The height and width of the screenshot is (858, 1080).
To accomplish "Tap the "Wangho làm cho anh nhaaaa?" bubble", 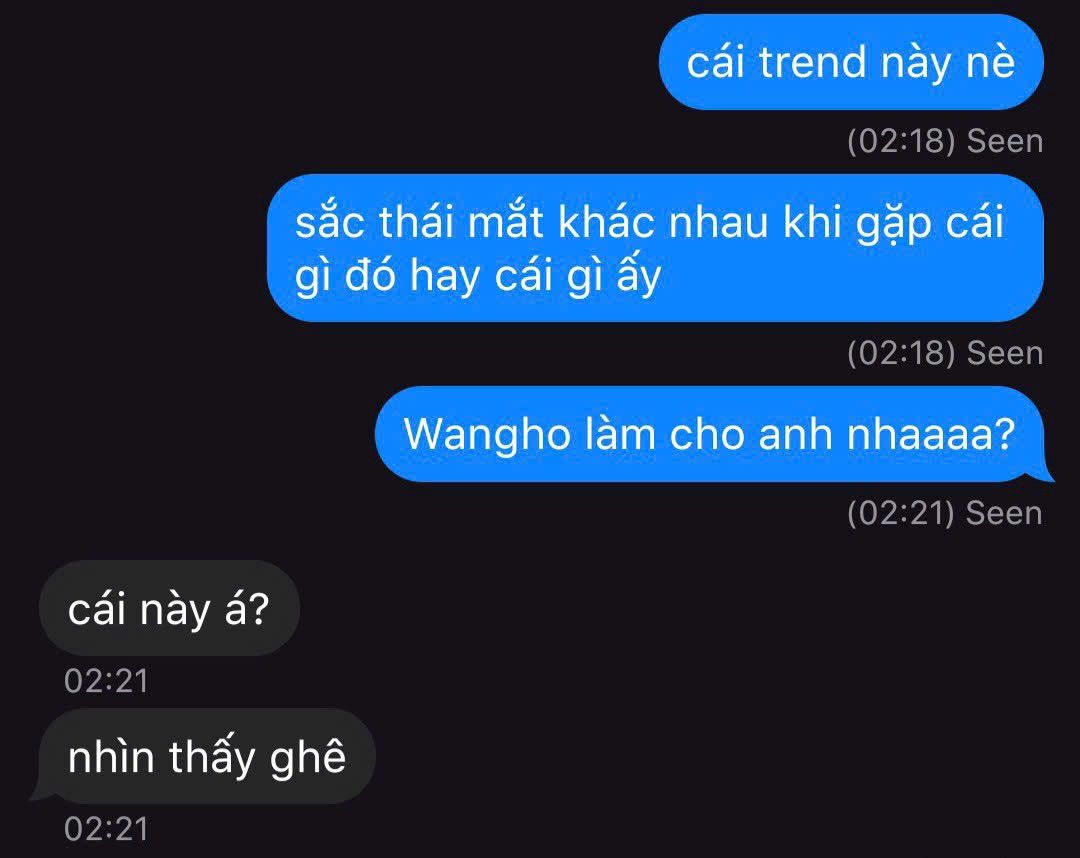I will (x=711, y=434).
